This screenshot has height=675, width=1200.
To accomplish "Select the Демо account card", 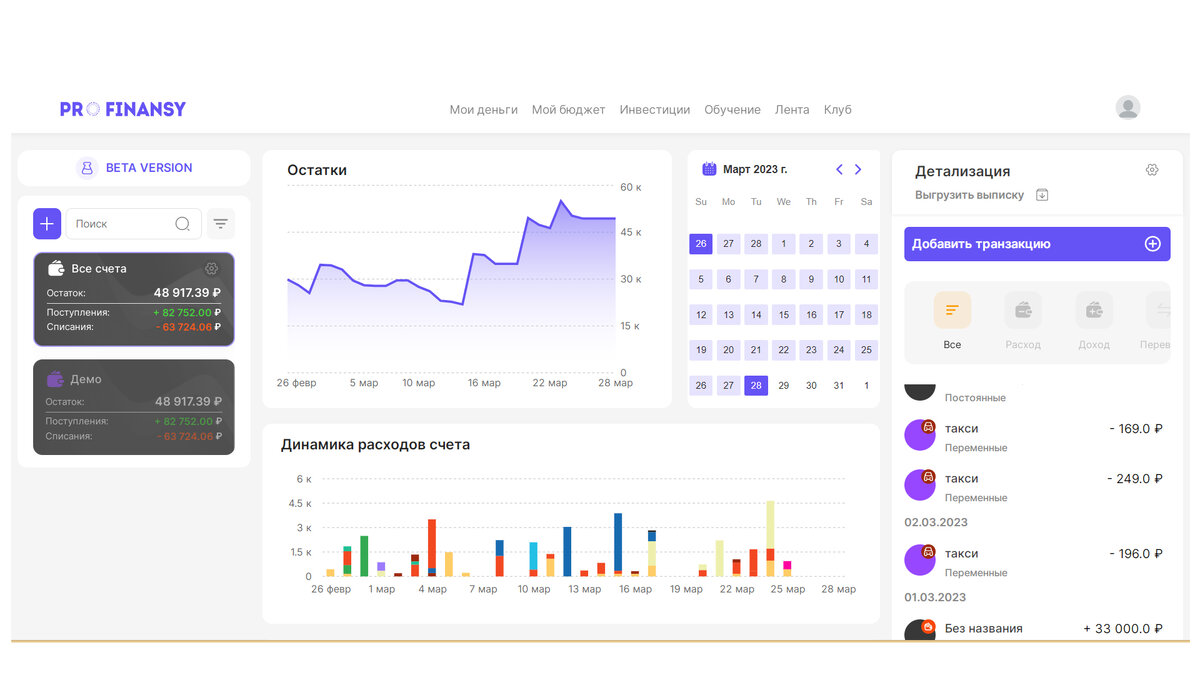I will [x=134, y=407].
